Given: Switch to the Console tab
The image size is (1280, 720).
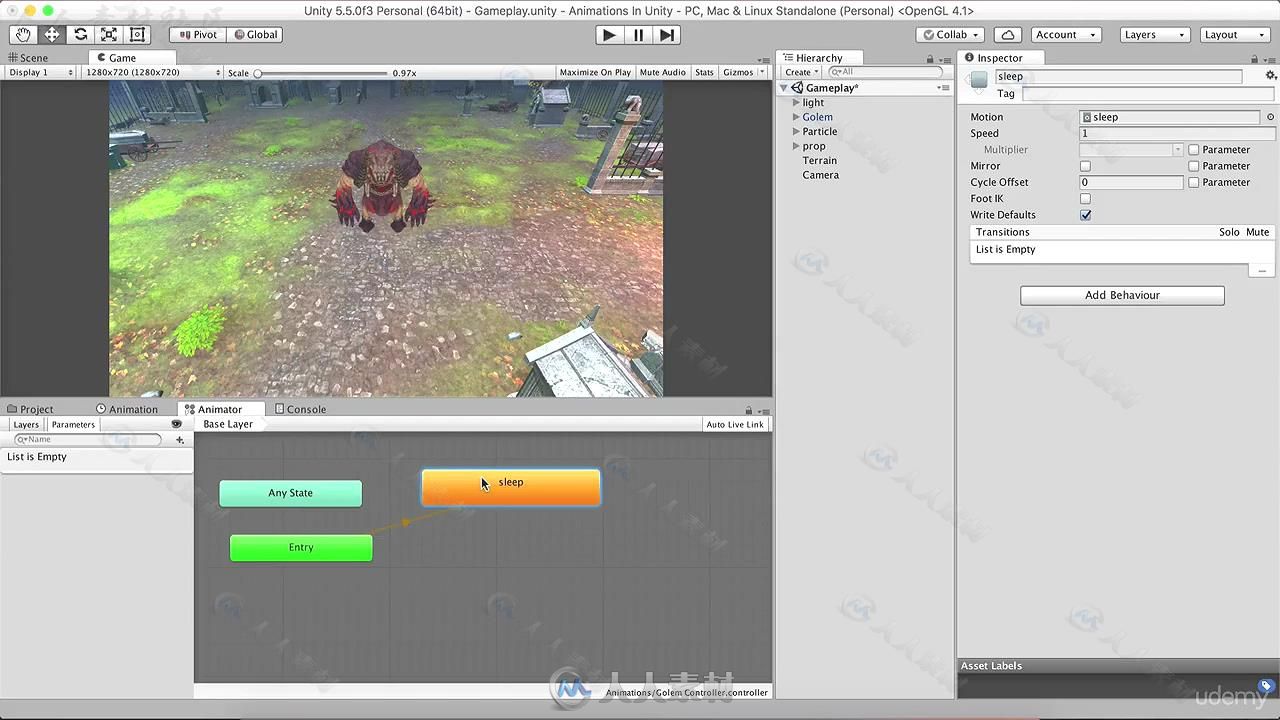Looking at the screenshot, I should (x=301, y=409).
